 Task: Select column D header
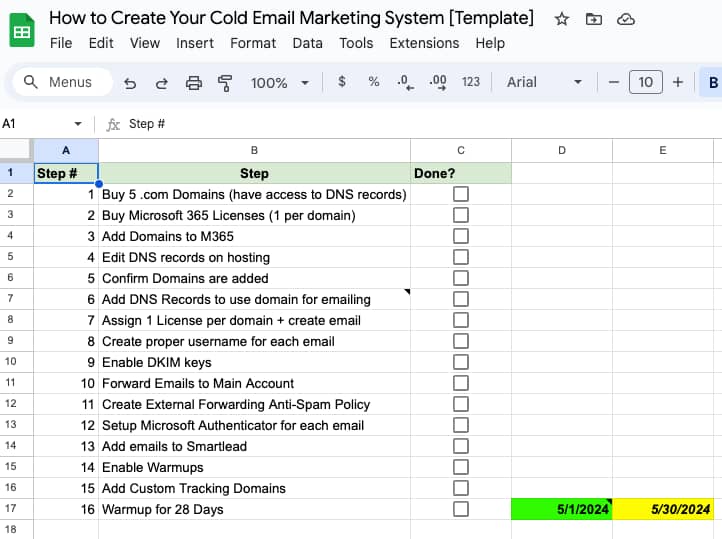click(x=562, y=151)
